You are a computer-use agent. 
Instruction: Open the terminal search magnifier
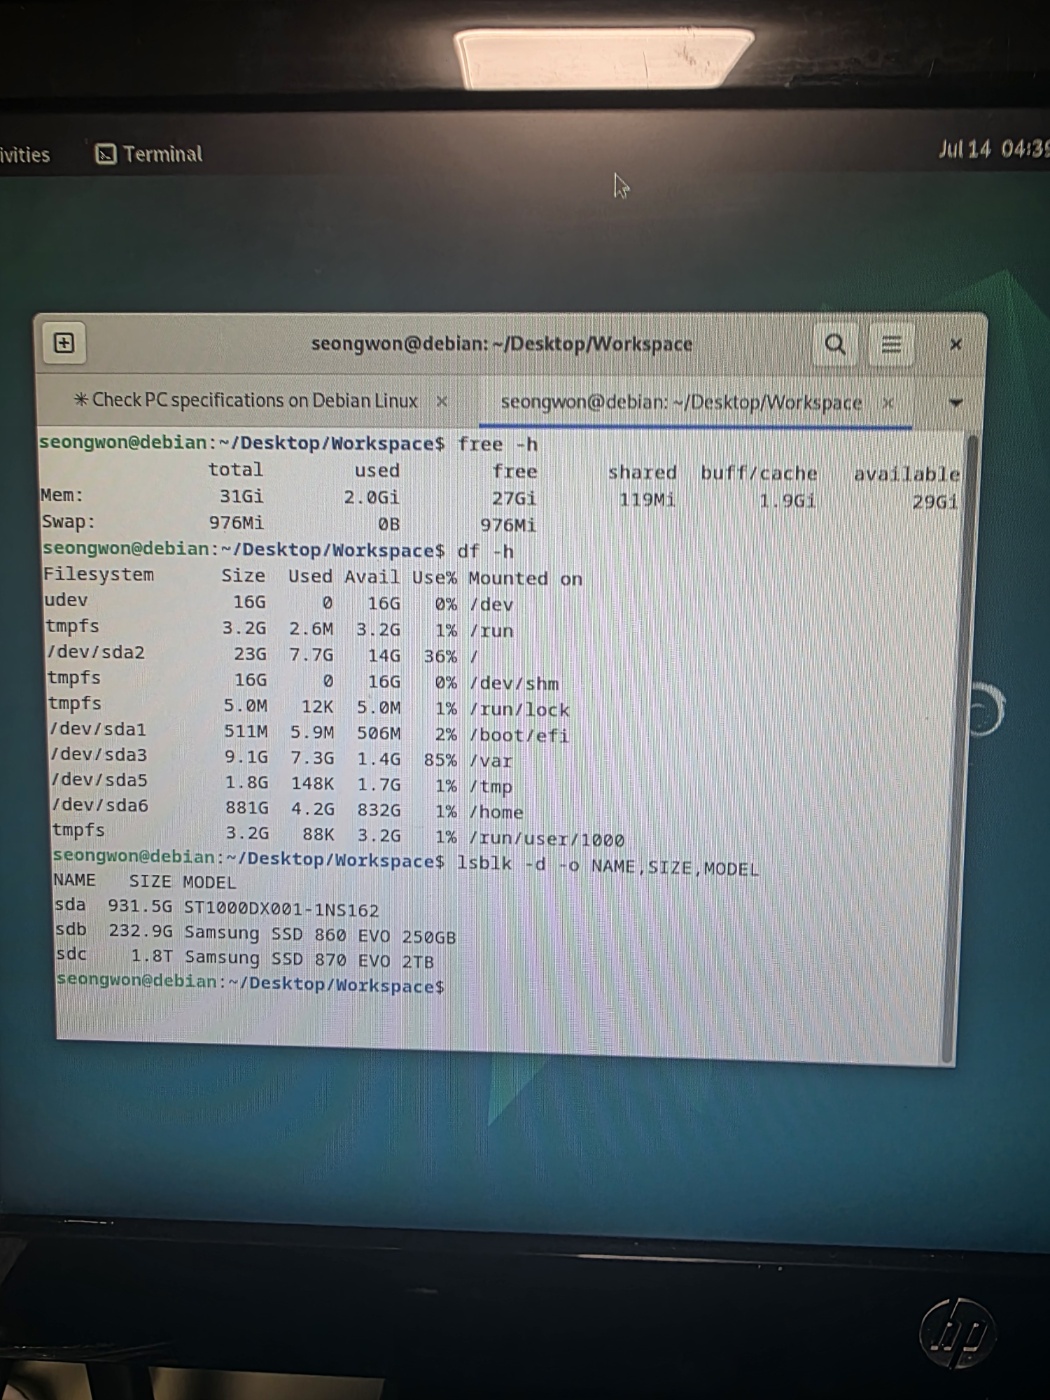click(835, 345)
